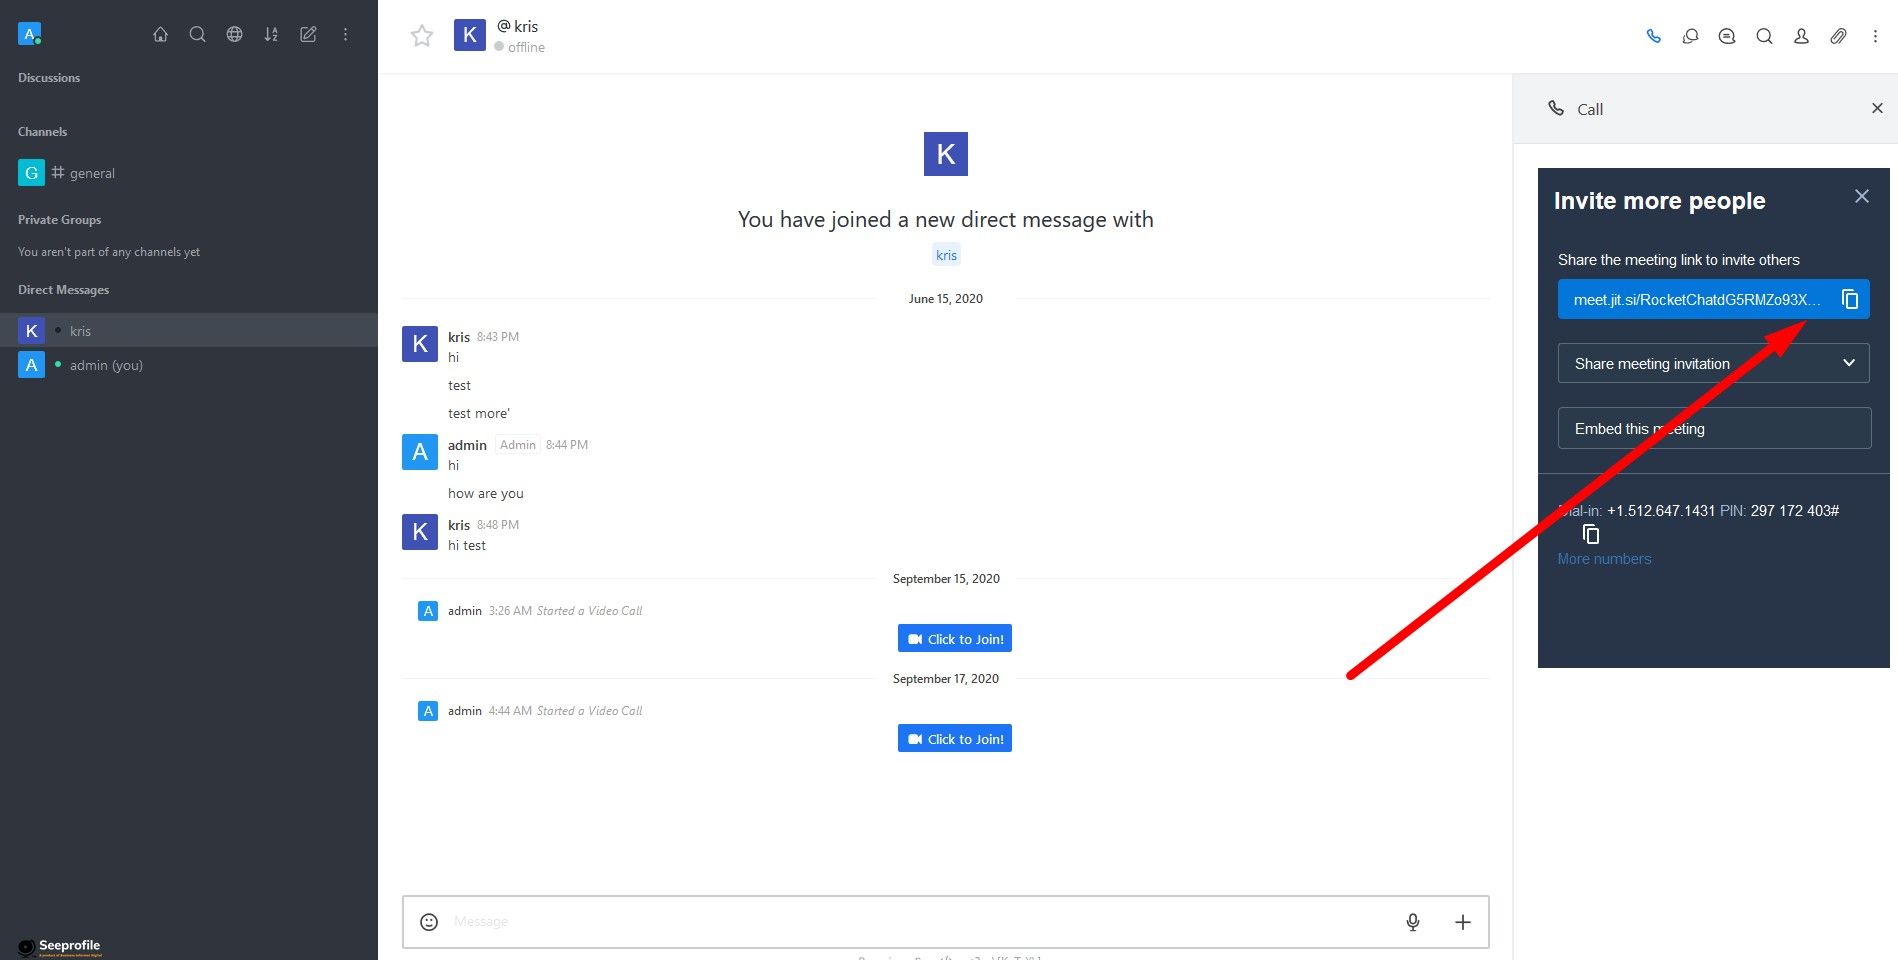Click Embed this meeting button
The height and width of the screenshot is (960, 1898).
pos(1714,428)
